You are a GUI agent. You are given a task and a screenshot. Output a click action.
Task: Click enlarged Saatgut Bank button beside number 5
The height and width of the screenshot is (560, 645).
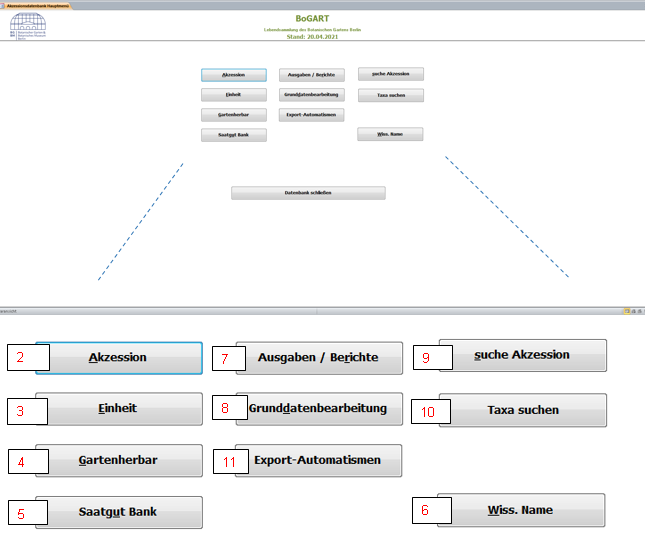(x=119, y=512)
